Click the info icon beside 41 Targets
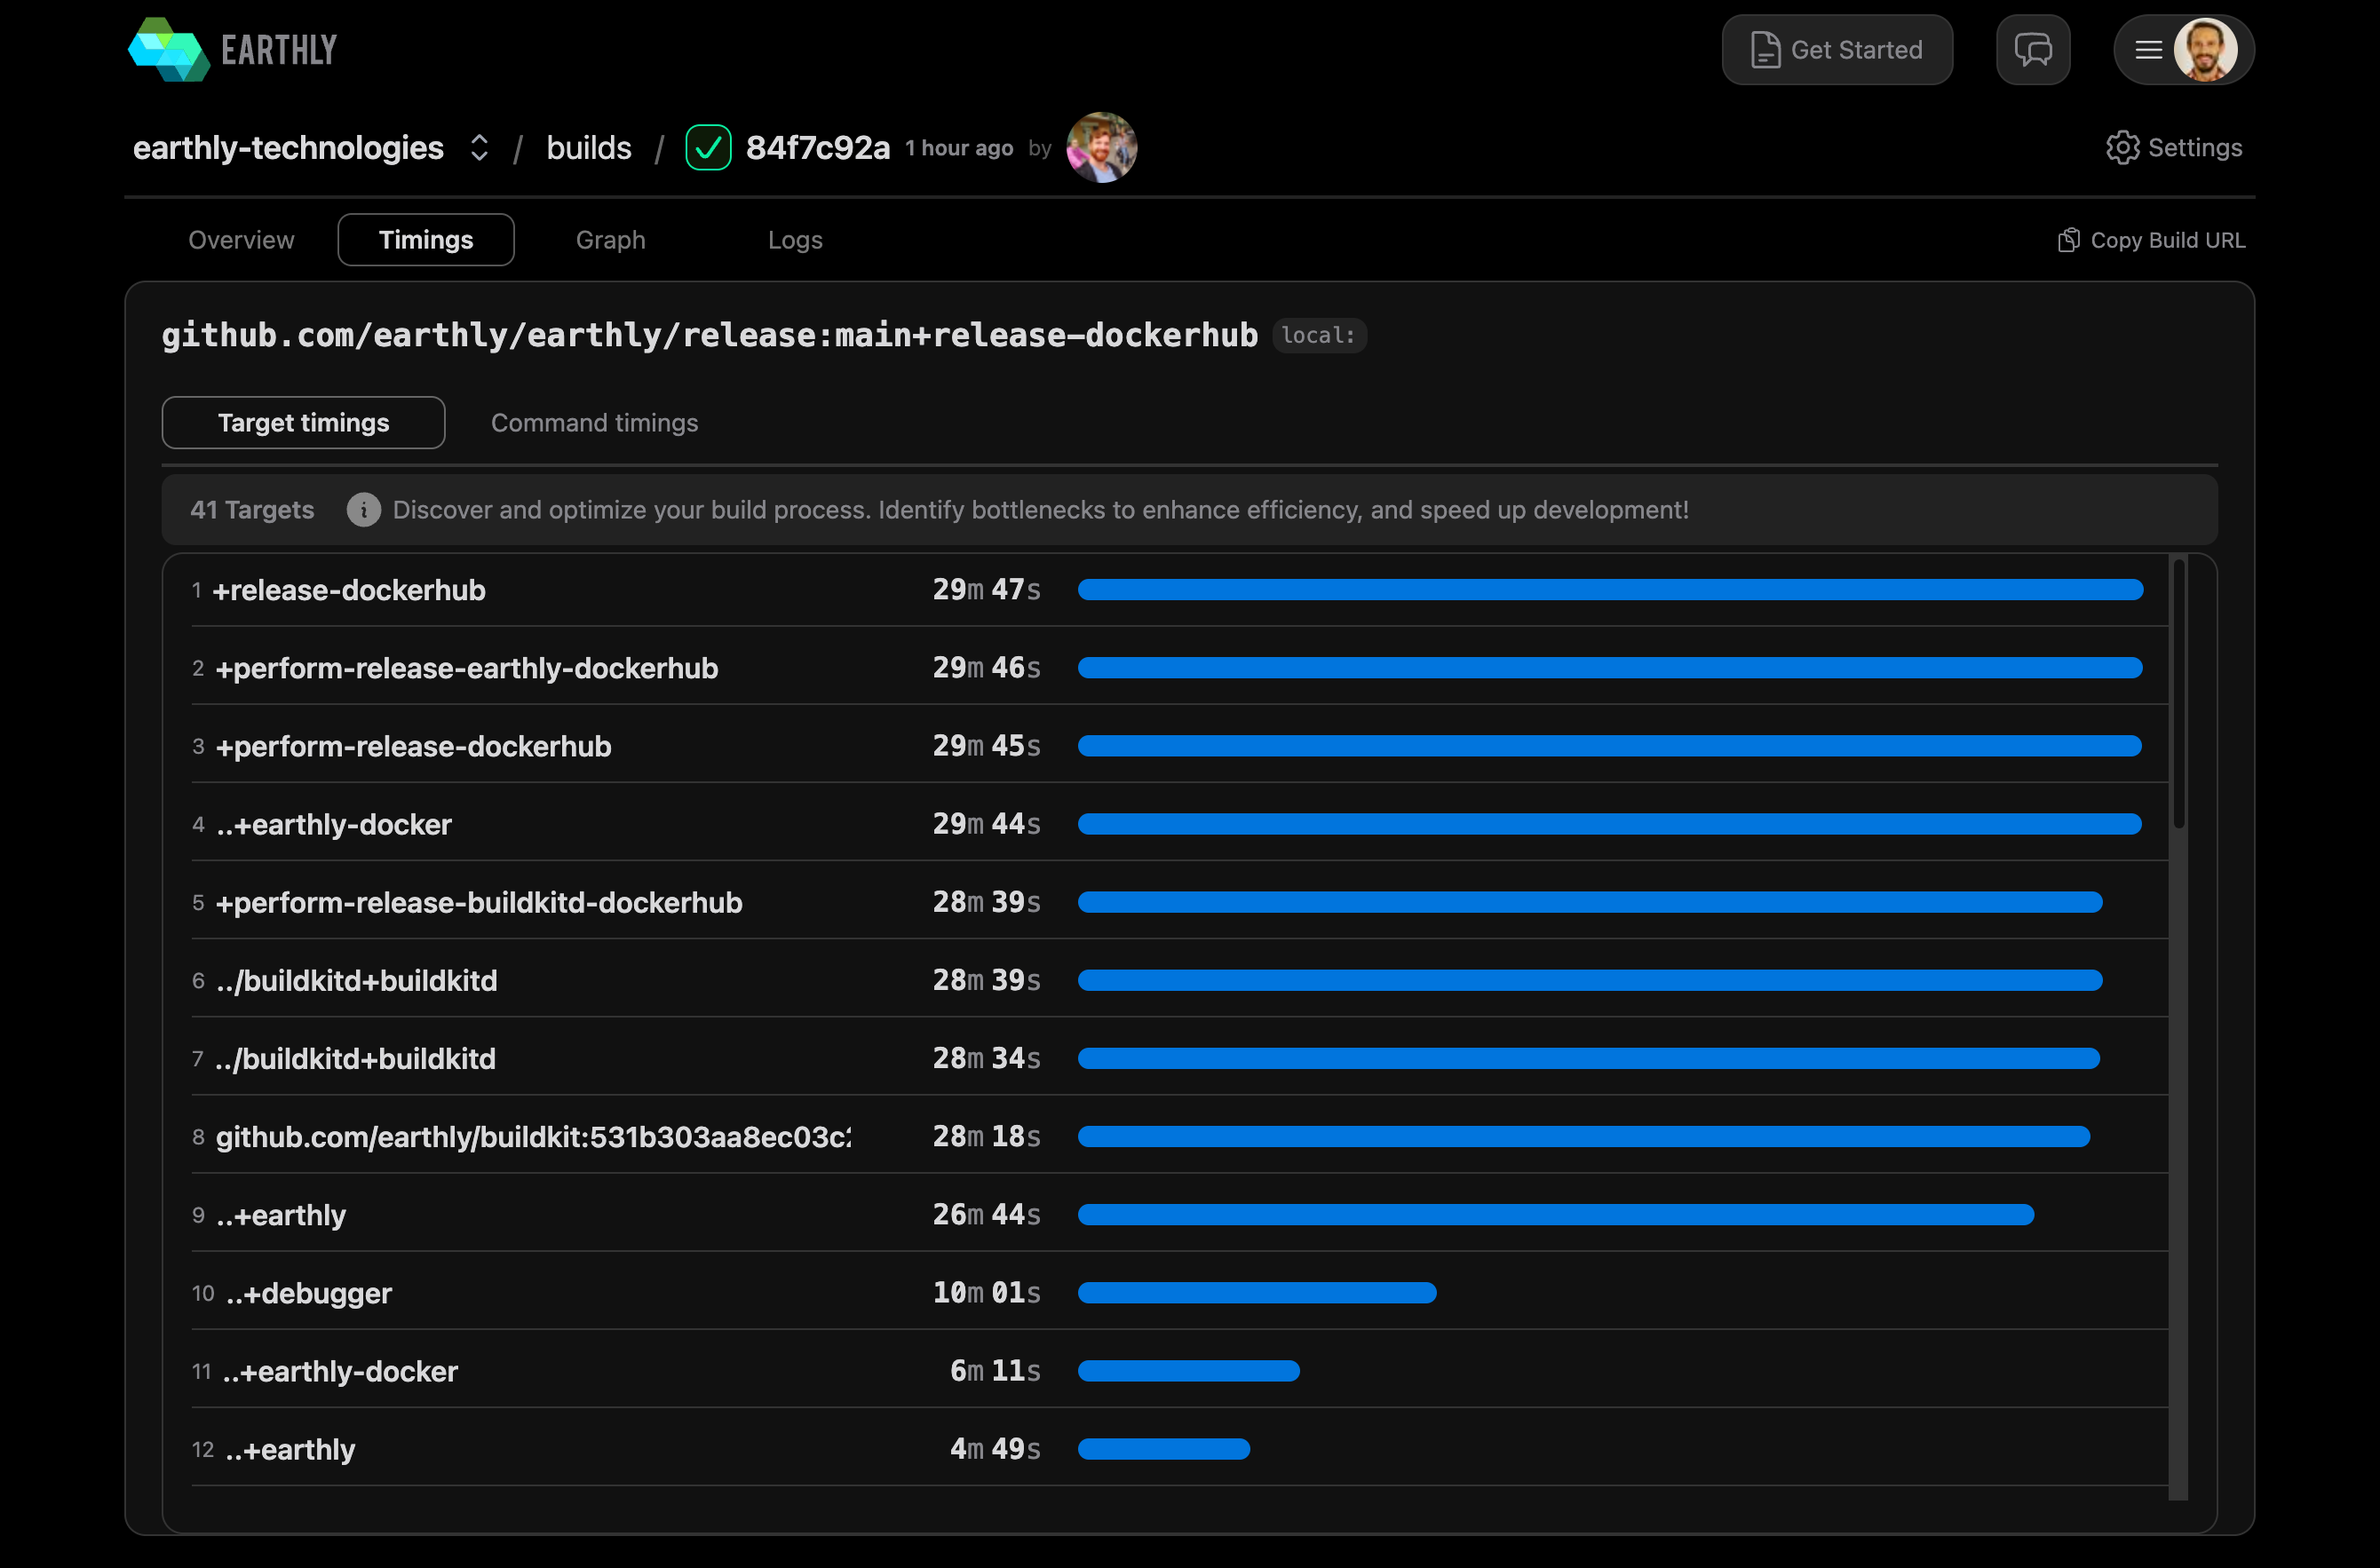The width and height of the screenshot is (2380, 1568). [x=363, y=510]
